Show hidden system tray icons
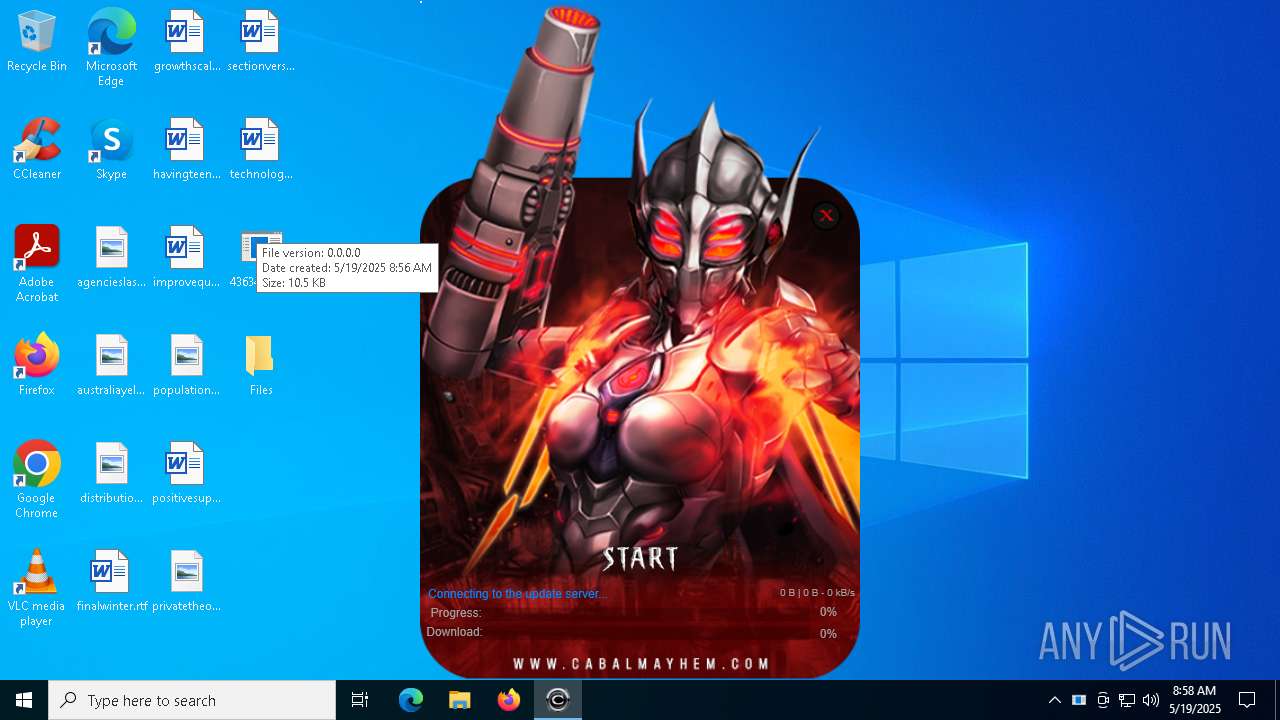The width and height of the screenshot is (1280, 720). tap(1054, 700)
